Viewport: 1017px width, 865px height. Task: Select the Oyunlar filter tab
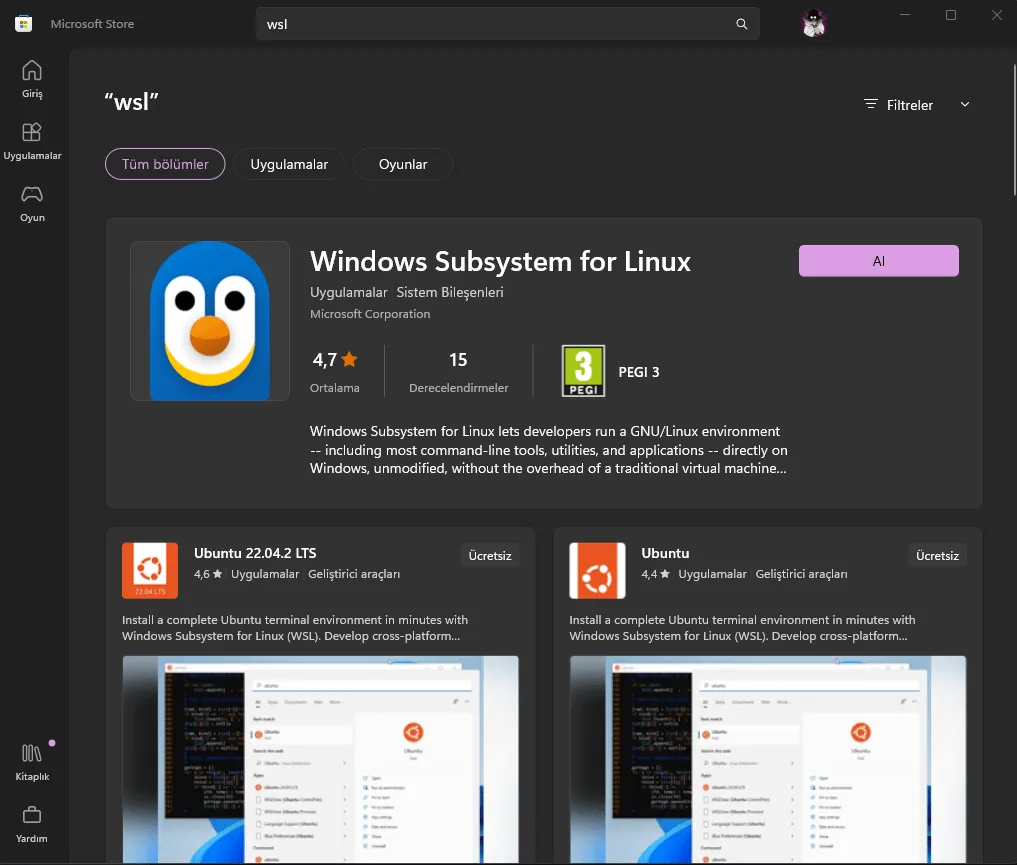coord(403,164)
